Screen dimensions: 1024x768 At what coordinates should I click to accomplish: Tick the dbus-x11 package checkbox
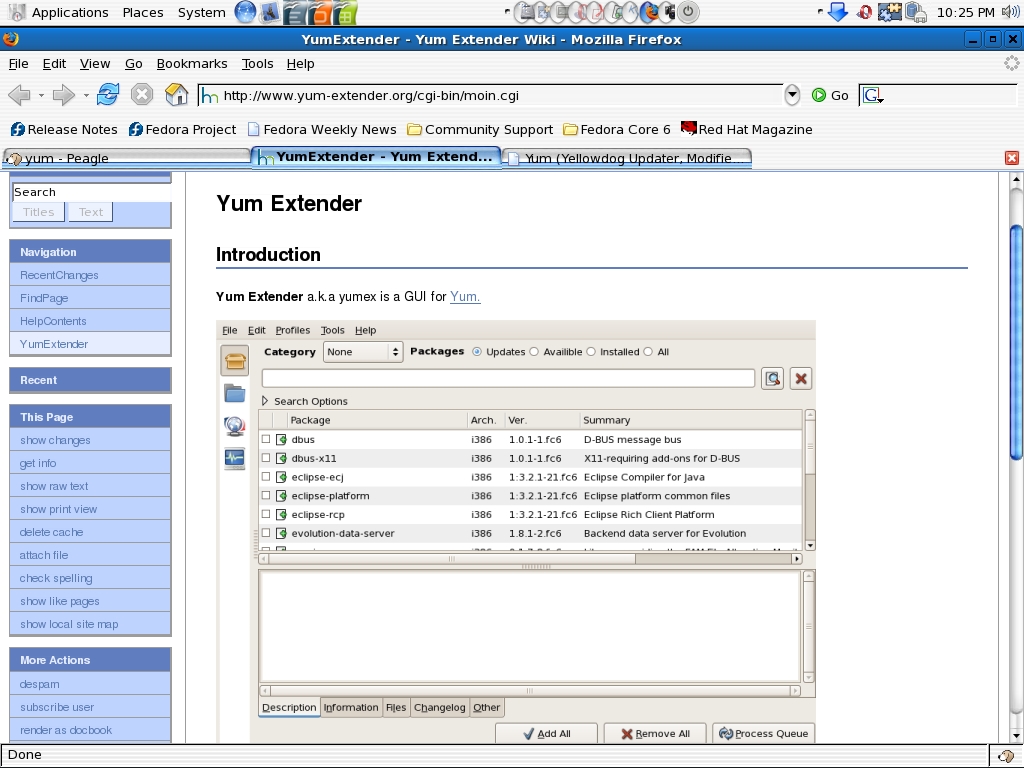[266, 458]
